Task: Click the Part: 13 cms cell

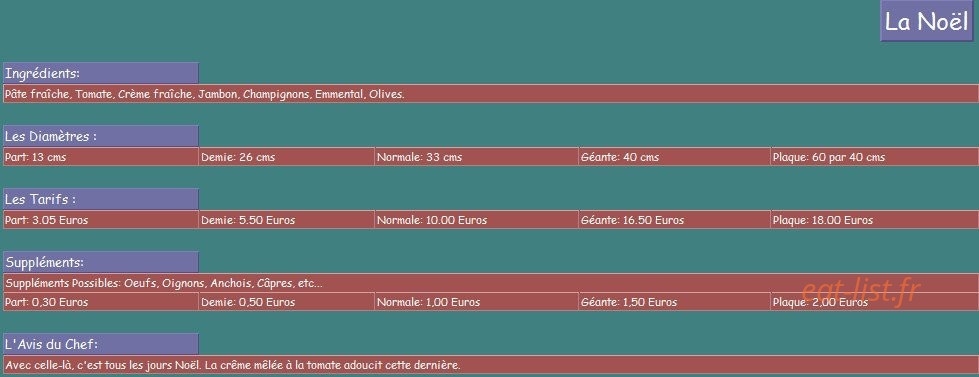Action: [x=101, y=157]
